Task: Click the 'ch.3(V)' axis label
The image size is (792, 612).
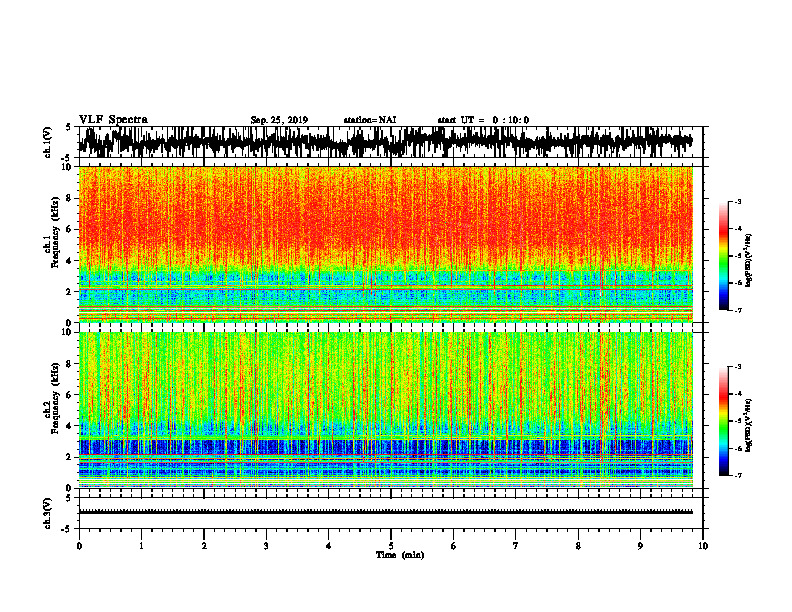Action: pos(47,514)
